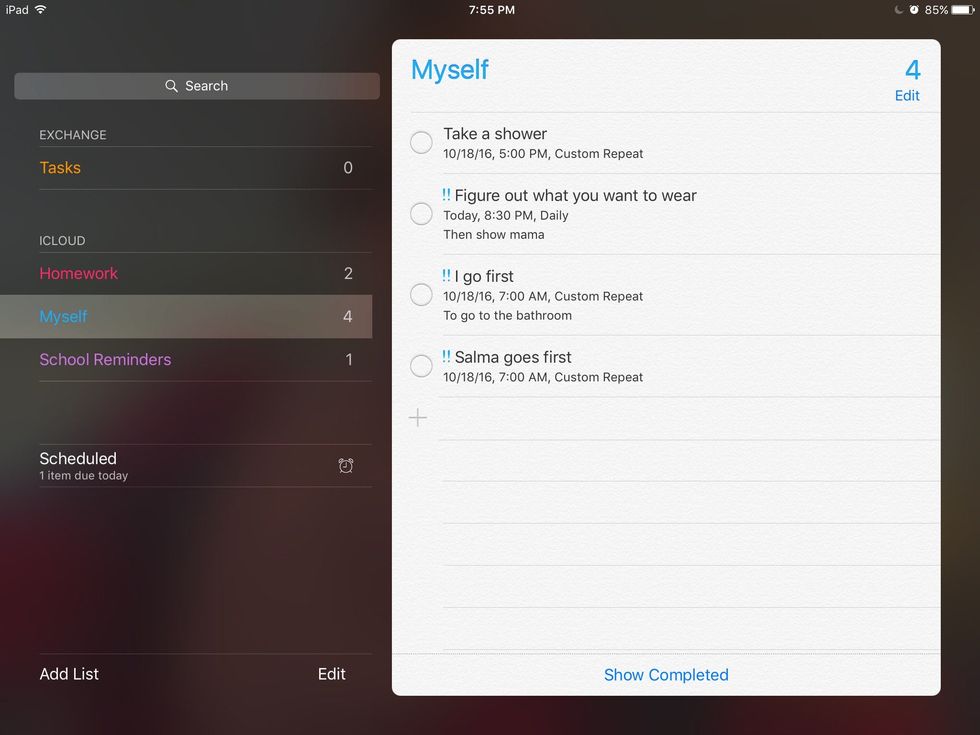Tap the magnifying glass in Search bar
Image resolution: width=980 pixels, height=735 pixels.
tap(172, 86)
